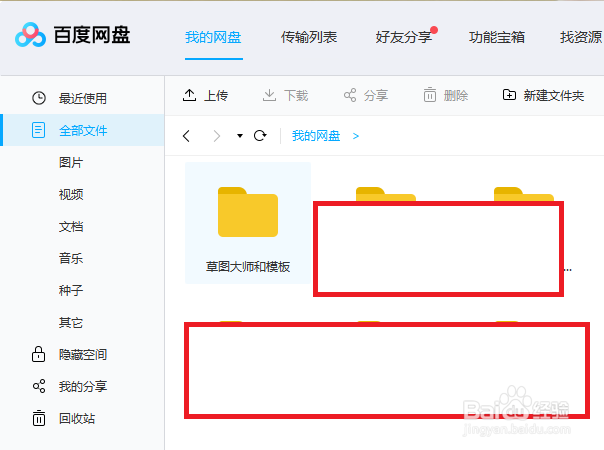Click the upload arrow icon
Image resolution: width=604 pixels, height=450 pixels.
(x=189, y=95)
